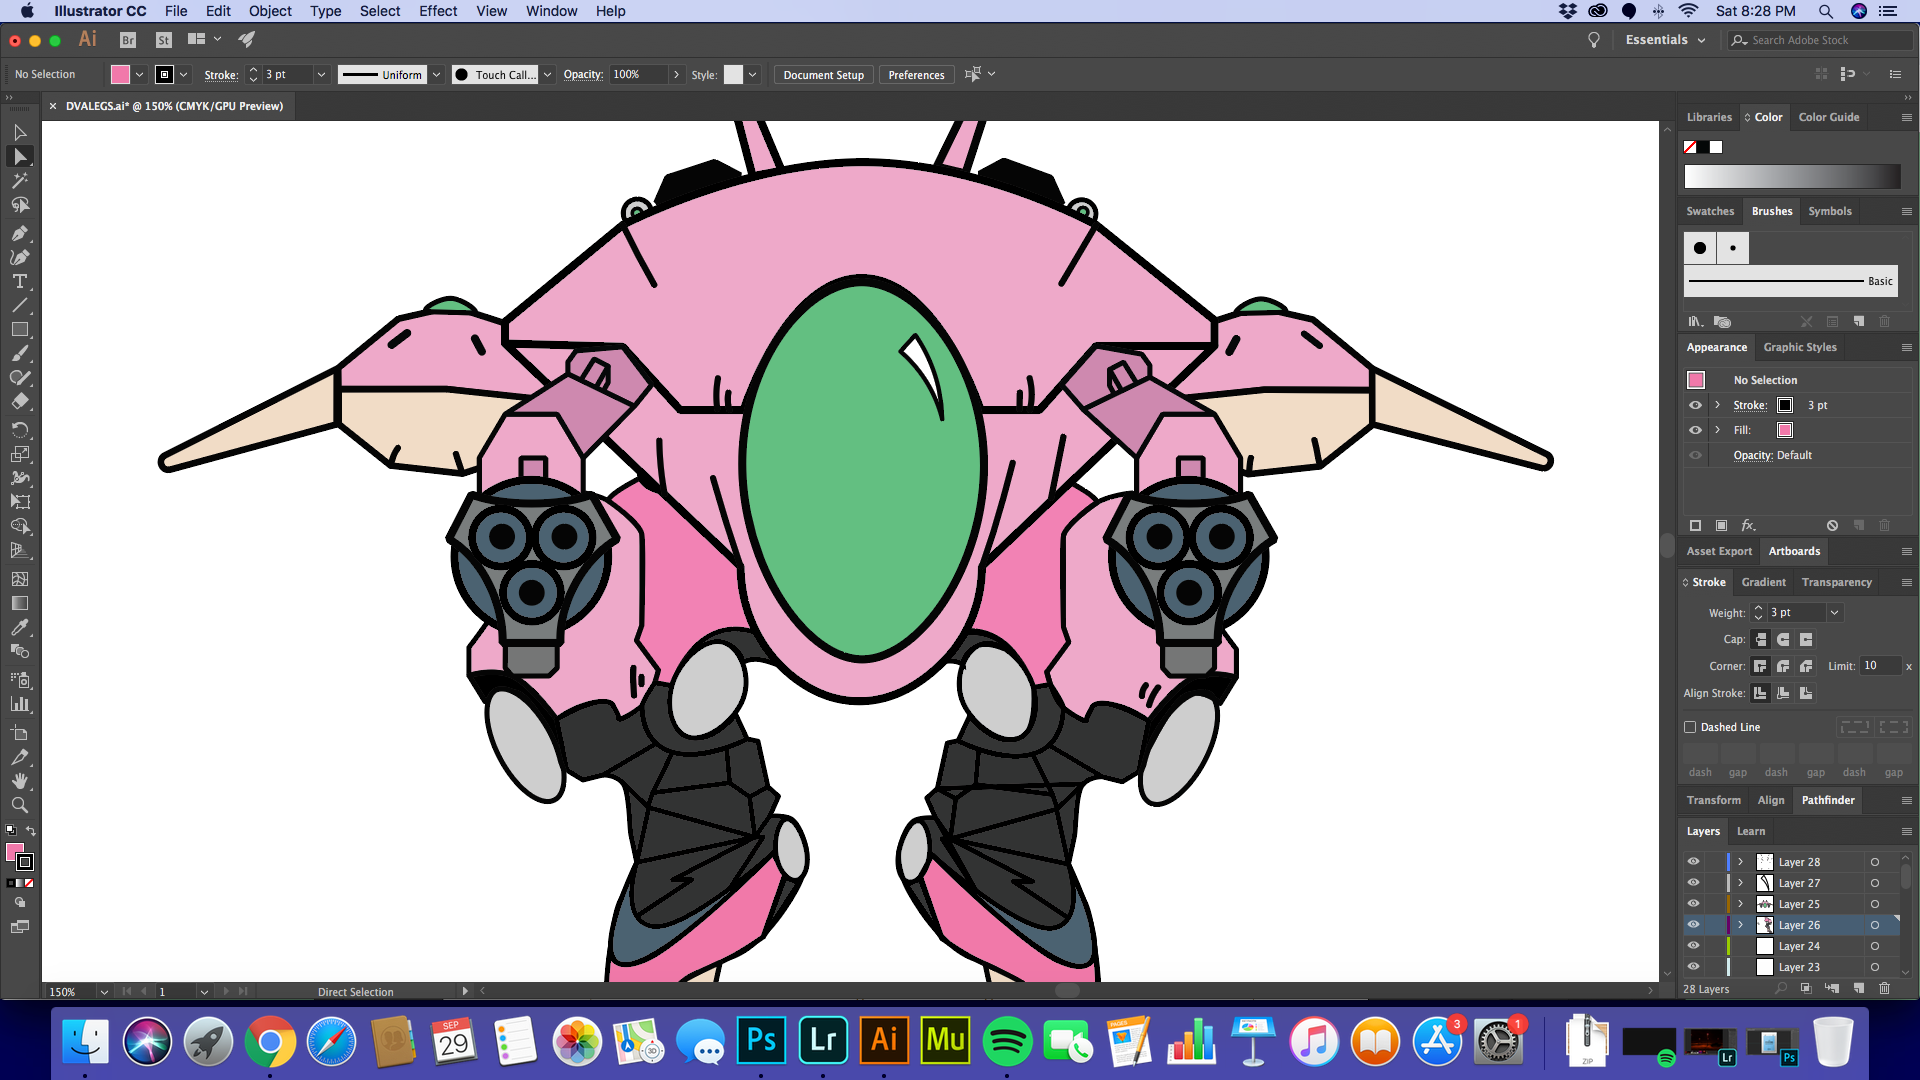This screenshot has width=1920, height=1080.
Task: Select the Lasso tool
Action: click(19, 205)
